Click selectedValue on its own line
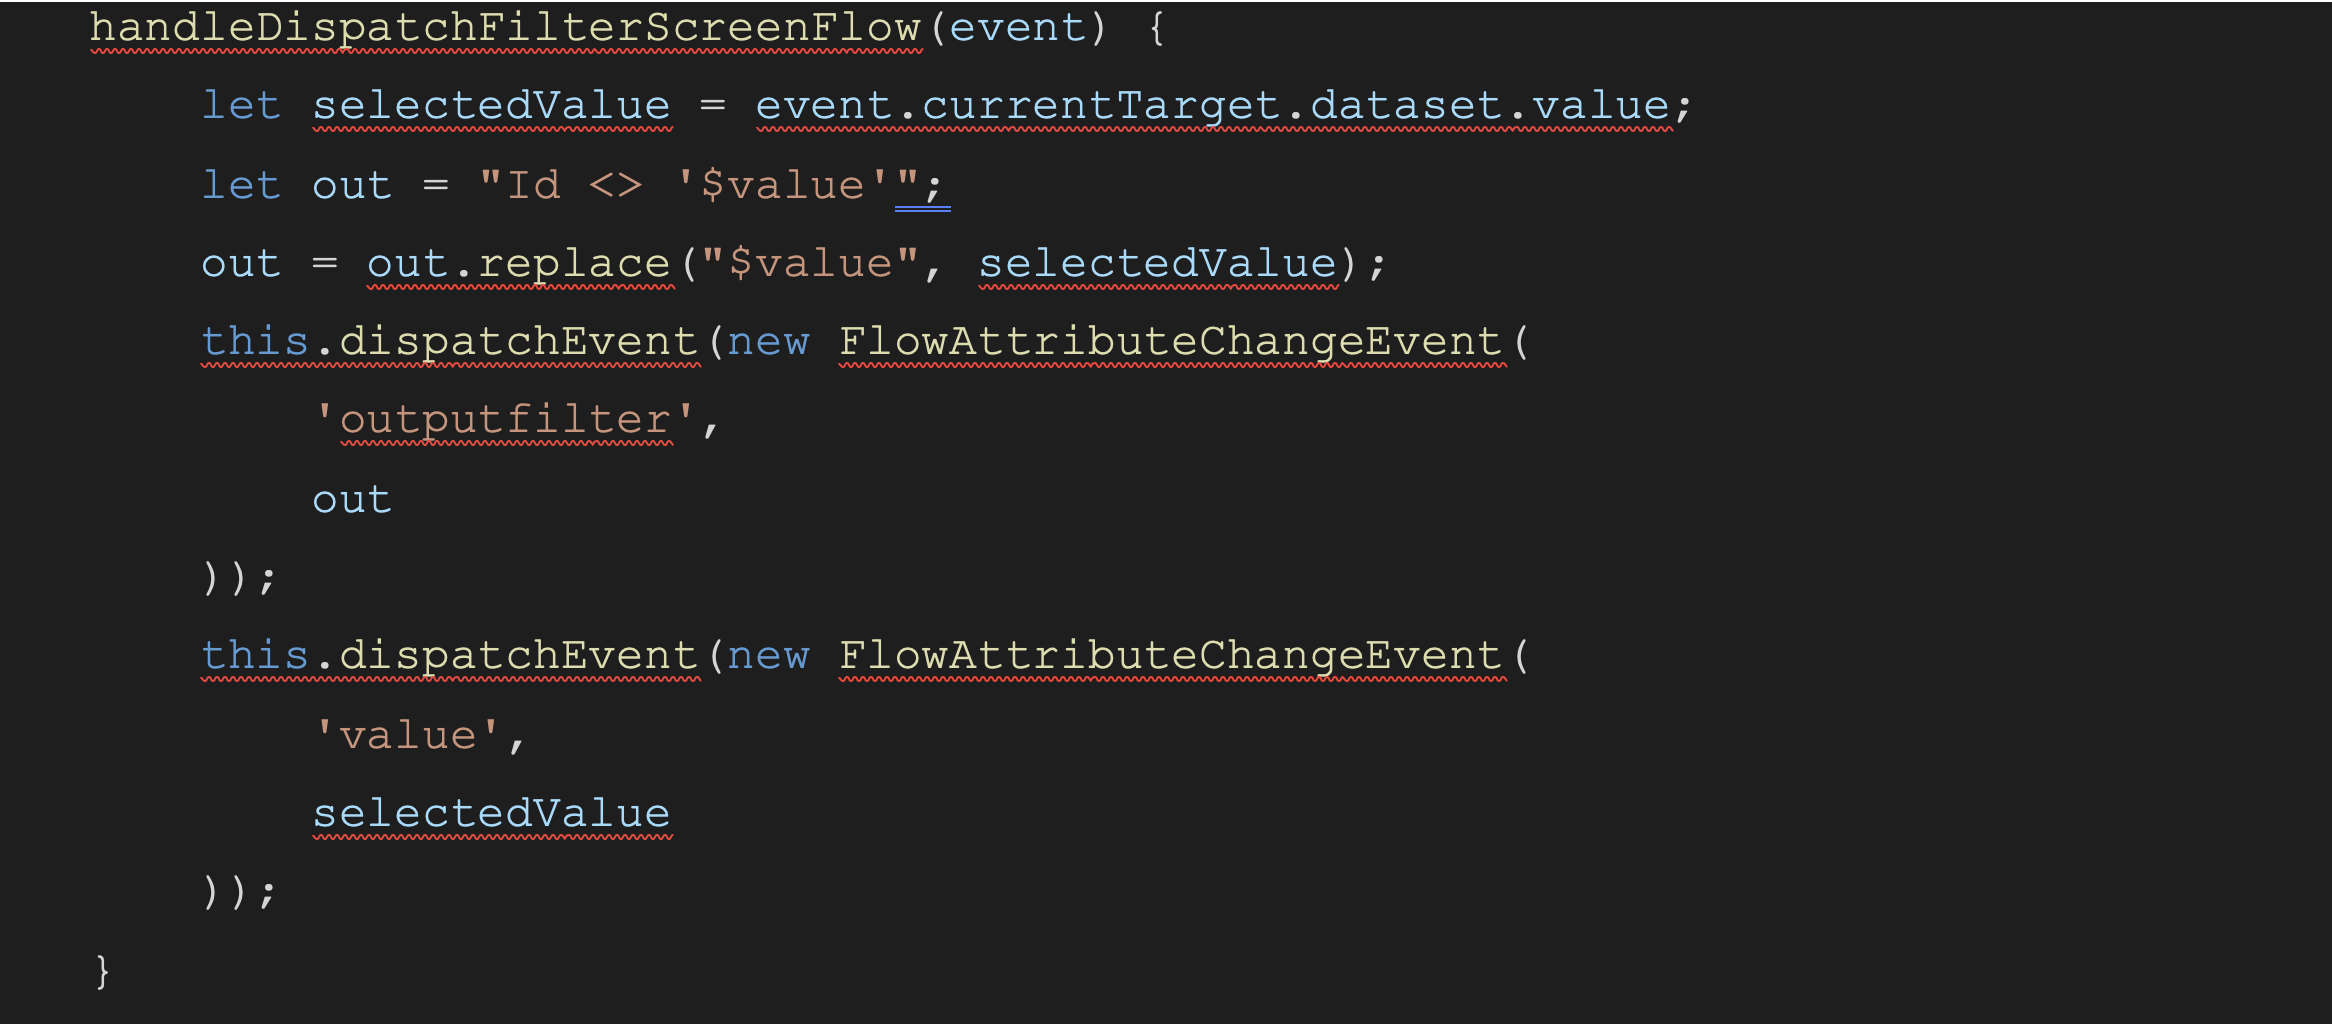 click(x=492, y=814)
